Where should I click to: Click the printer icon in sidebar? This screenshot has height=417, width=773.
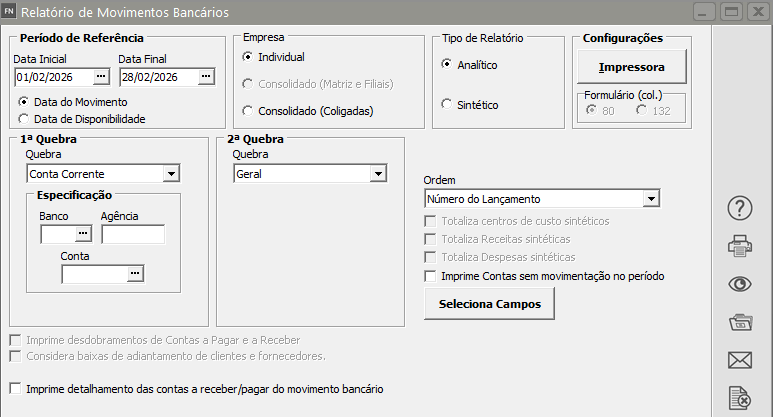click(741, 245)
